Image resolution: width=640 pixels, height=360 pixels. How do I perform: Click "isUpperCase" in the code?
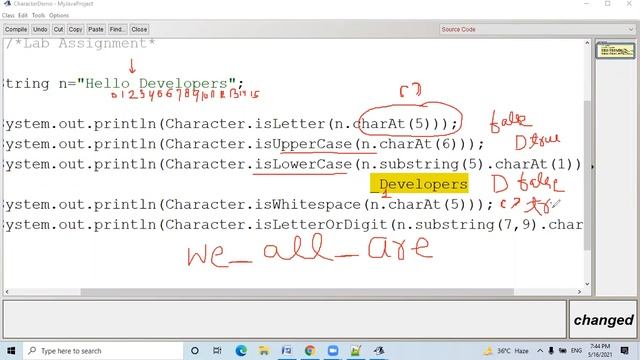click(x=303, y=144)
